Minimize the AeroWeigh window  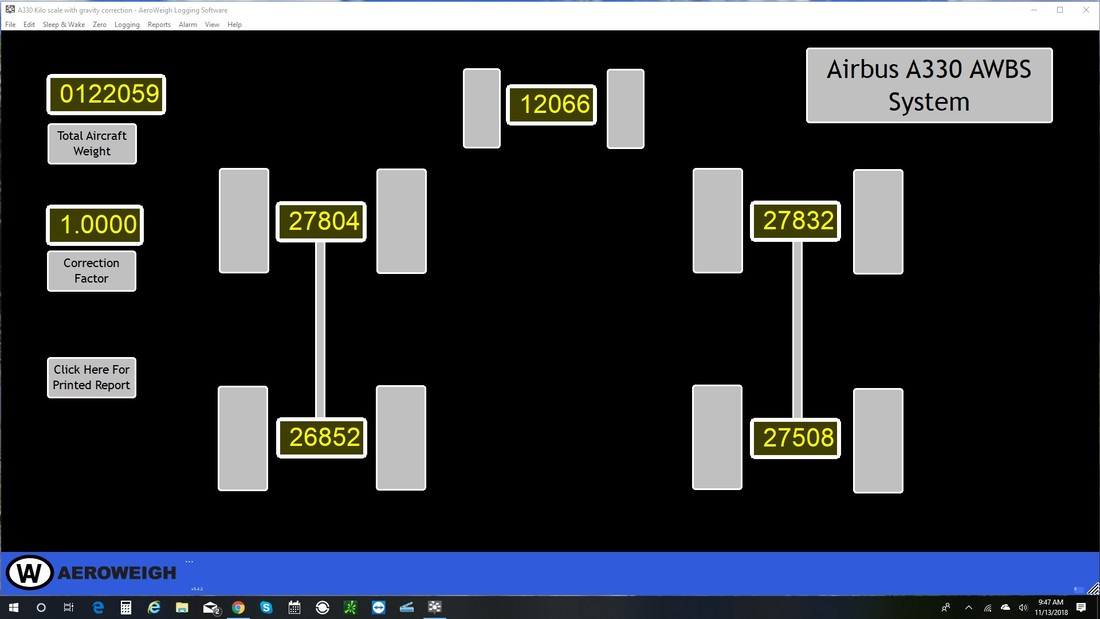[x=1034, y=10]
